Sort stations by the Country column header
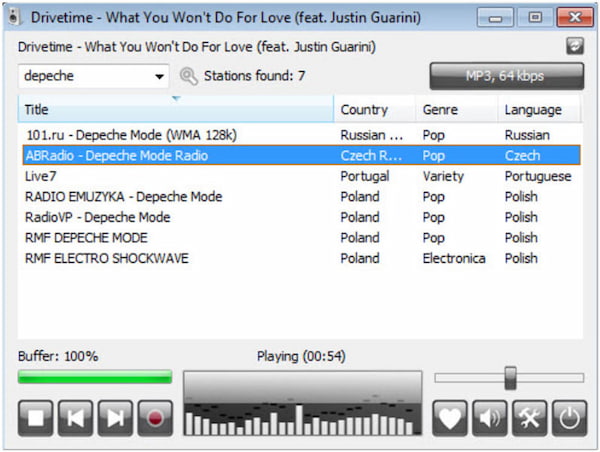Viewport: 600px width, 452px height. click(375, 109)
